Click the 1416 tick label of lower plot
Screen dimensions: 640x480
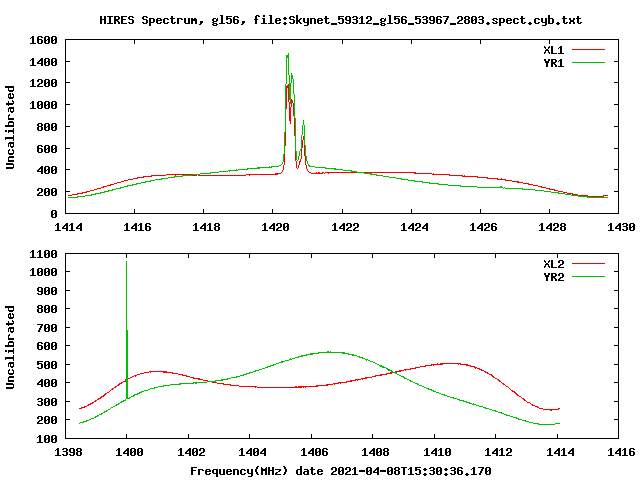point(621,452)
